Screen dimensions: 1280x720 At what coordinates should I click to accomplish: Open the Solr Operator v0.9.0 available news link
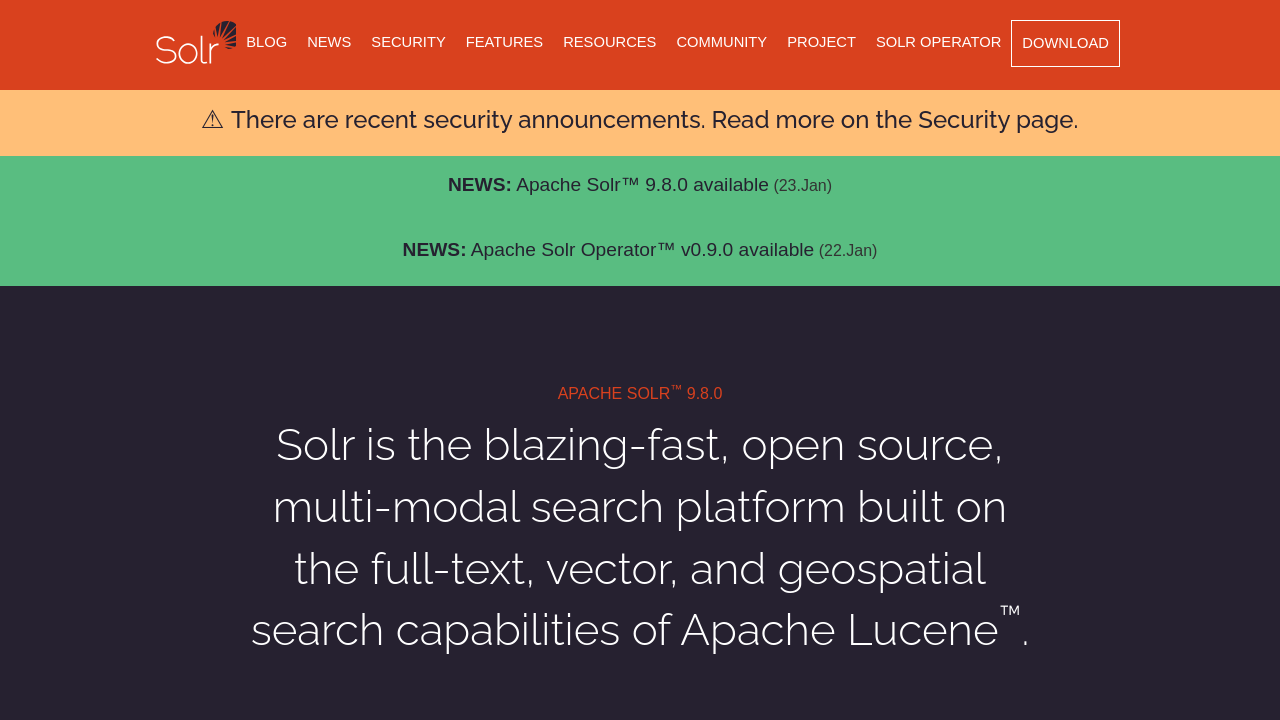[642, 250]
